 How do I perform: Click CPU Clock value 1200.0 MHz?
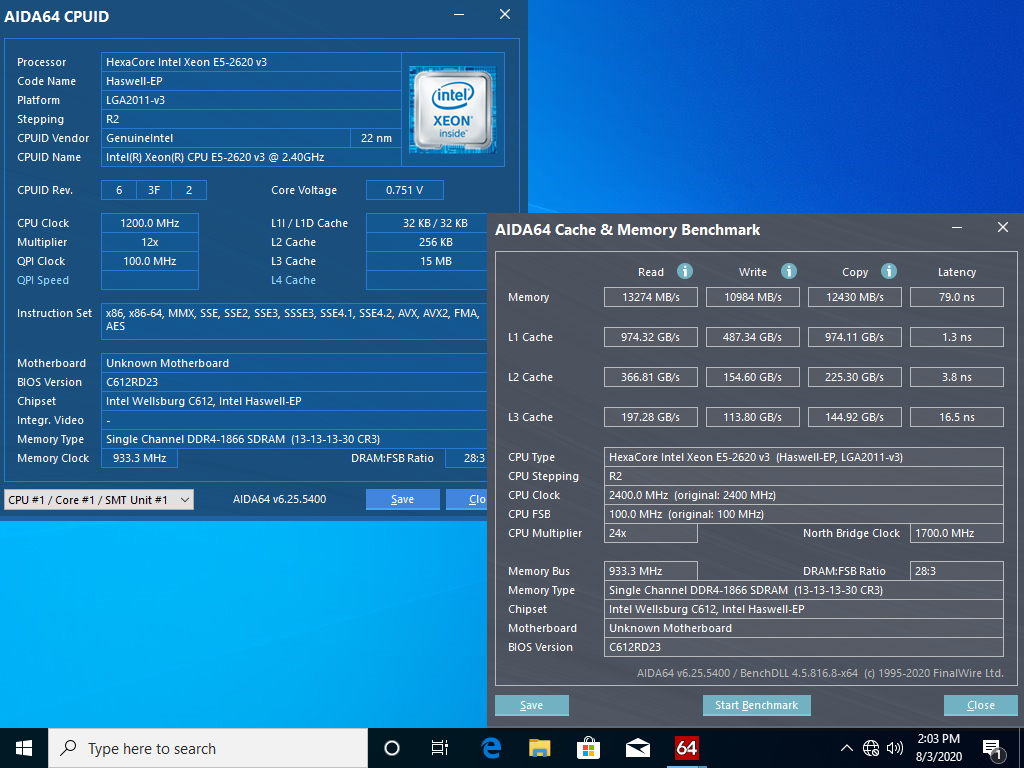[x=150, y=223]
